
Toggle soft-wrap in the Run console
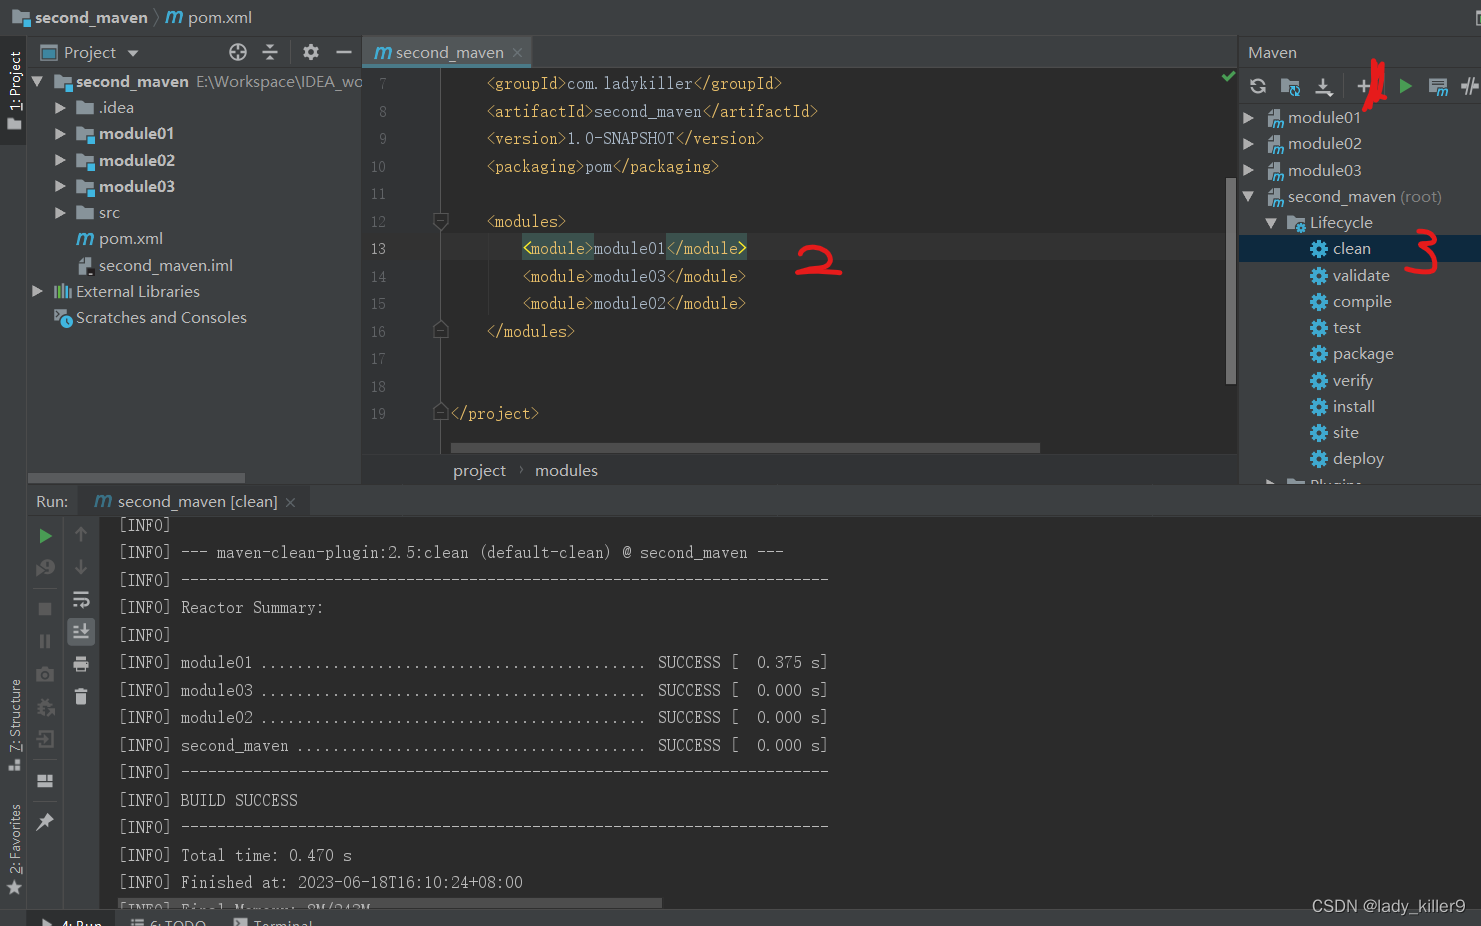tap(81, 600)
